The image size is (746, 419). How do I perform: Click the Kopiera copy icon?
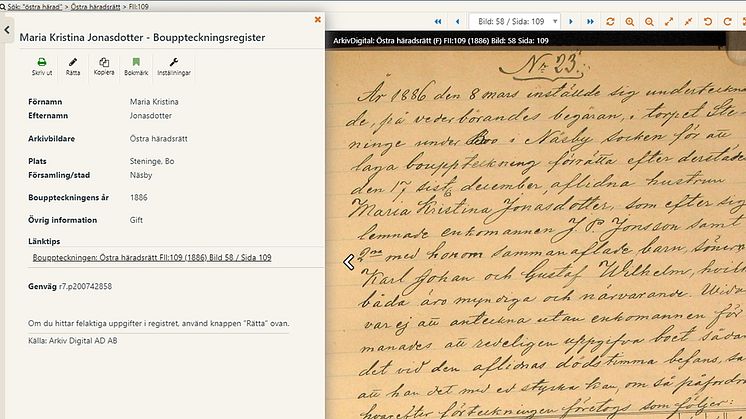(104, 62)
